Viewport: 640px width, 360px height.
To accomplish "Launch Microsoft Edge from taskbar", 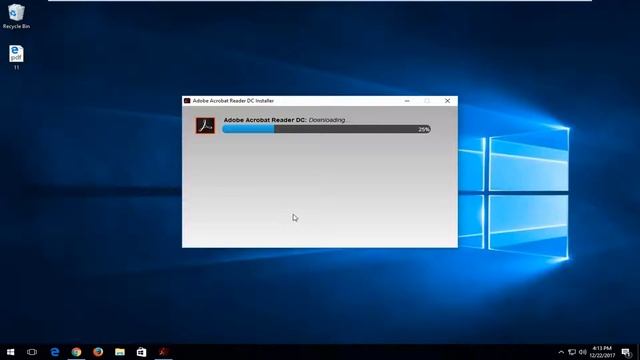I will [55, 352].
